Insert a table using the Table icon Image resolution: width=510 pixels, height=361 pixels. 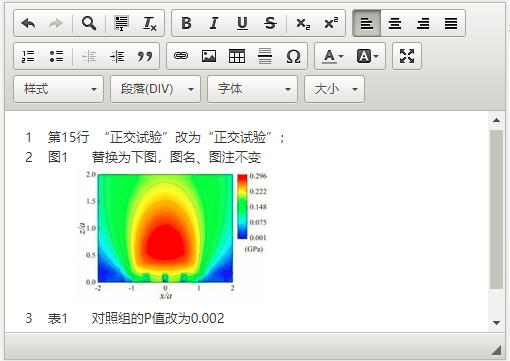(237, 56)
